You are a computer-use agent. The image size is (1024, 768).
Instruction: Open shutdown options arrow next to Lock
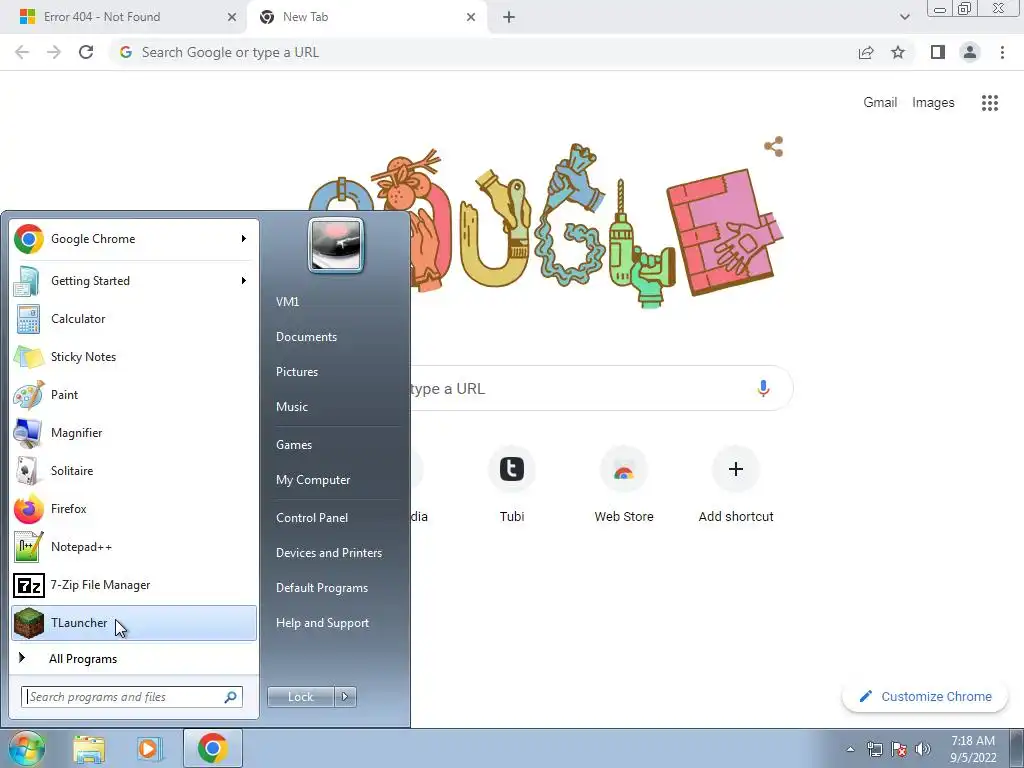tap(345, 697)
